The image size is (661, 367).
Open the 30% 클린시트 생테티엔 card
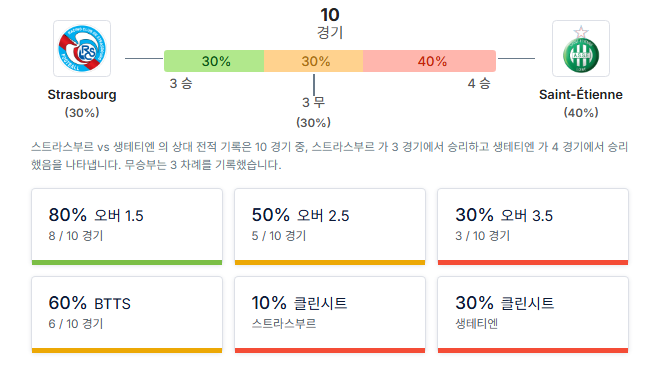point(533,315)
